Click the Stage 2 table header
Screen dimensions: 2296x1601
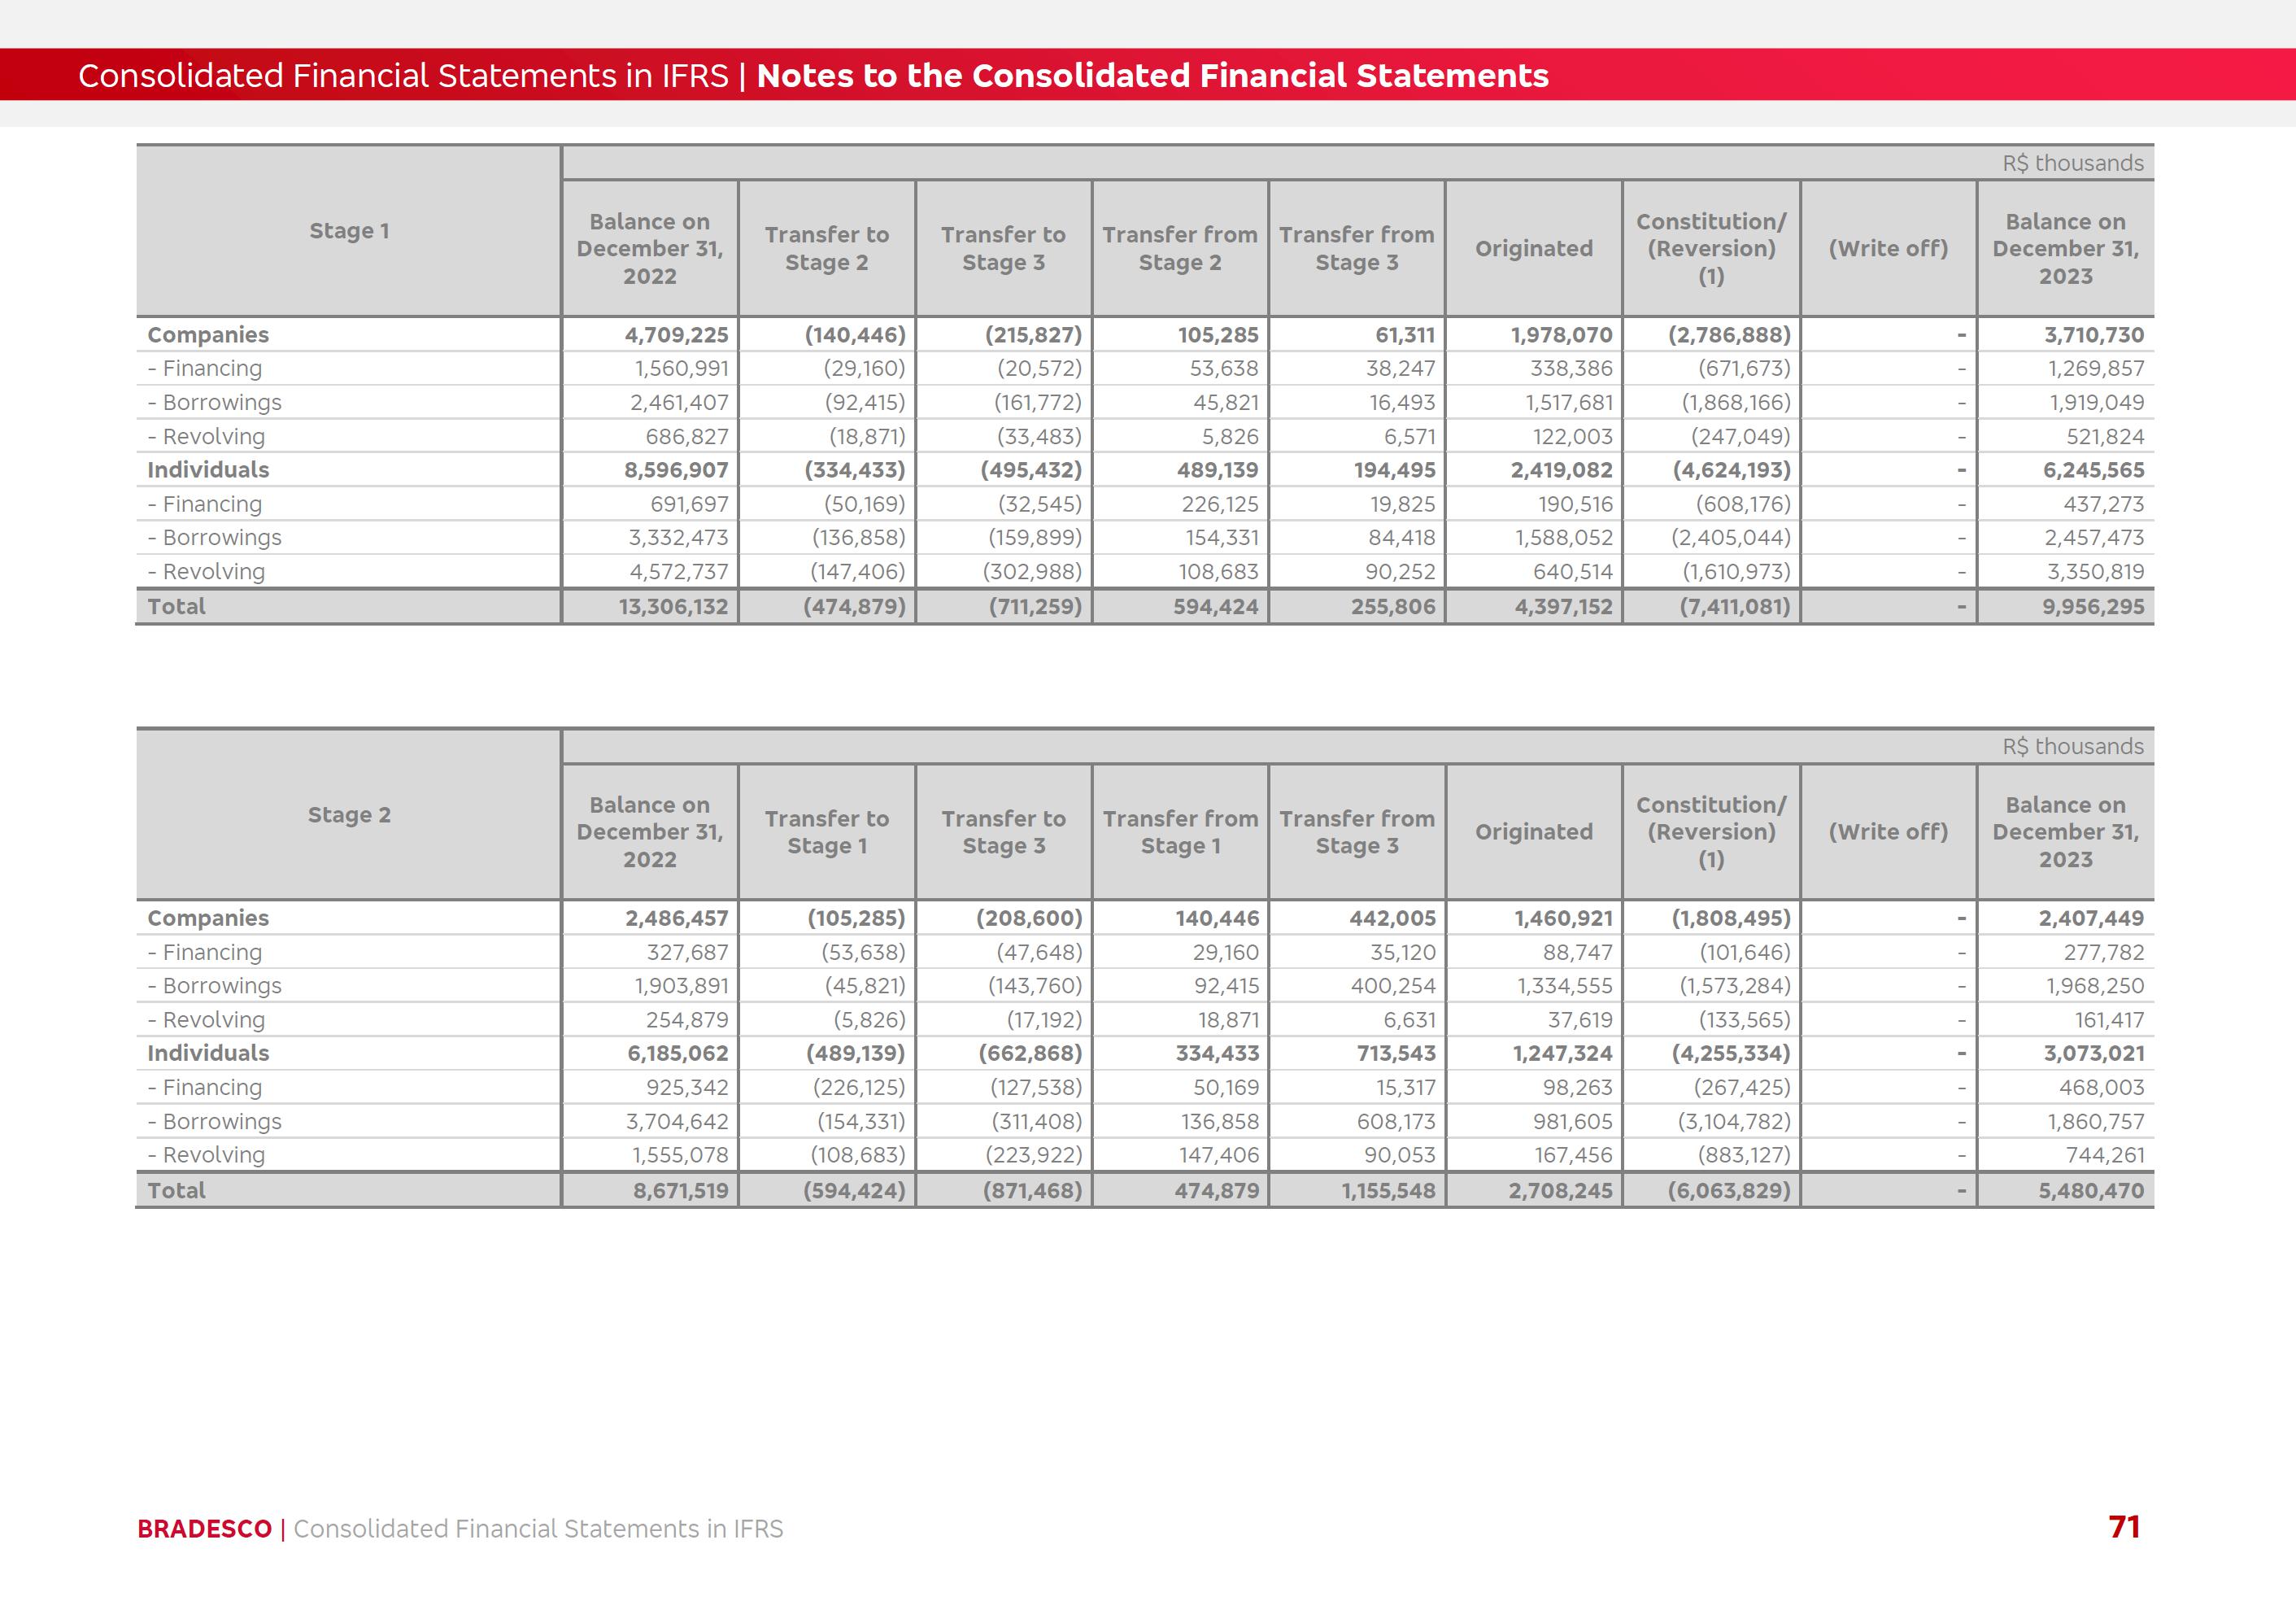tap(349, 815)
